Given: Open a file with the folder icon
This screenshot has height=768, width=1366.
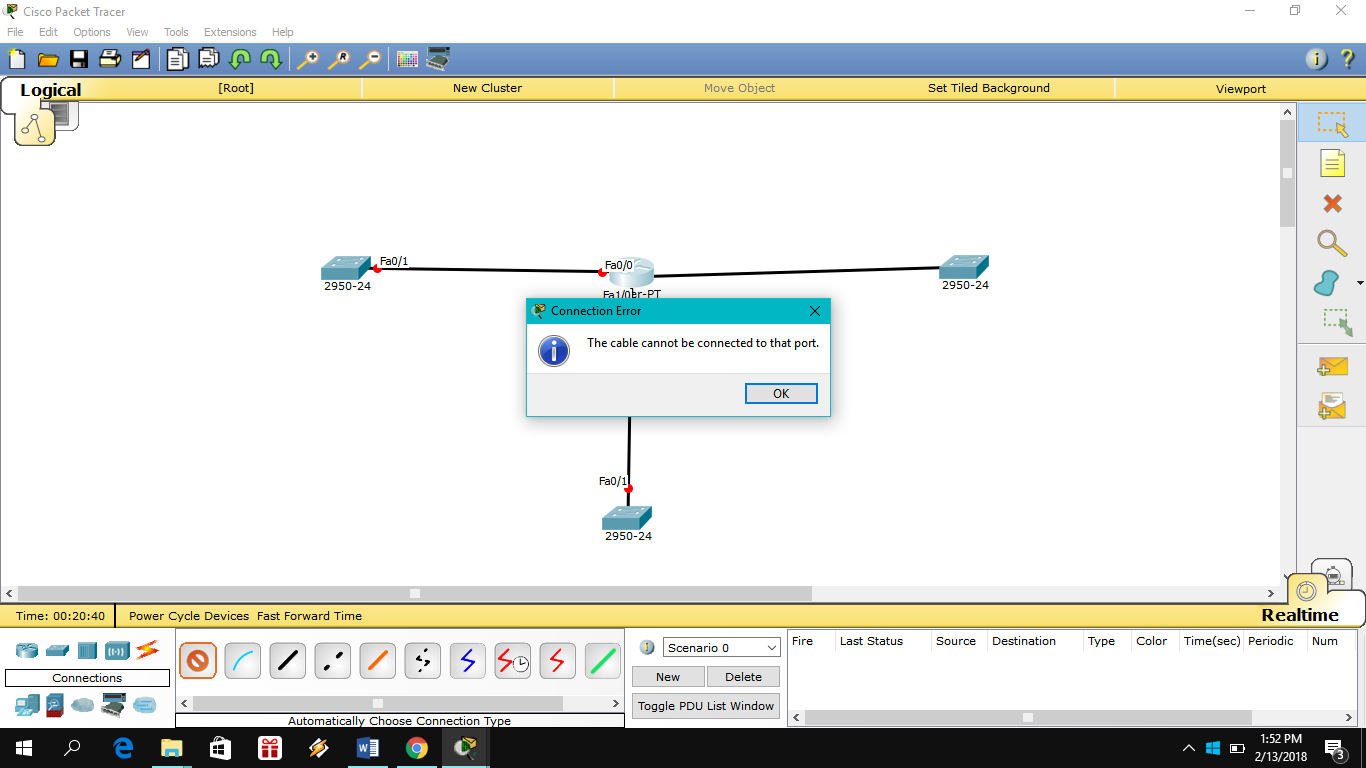Looking at the screenshot, I should 47,59.
